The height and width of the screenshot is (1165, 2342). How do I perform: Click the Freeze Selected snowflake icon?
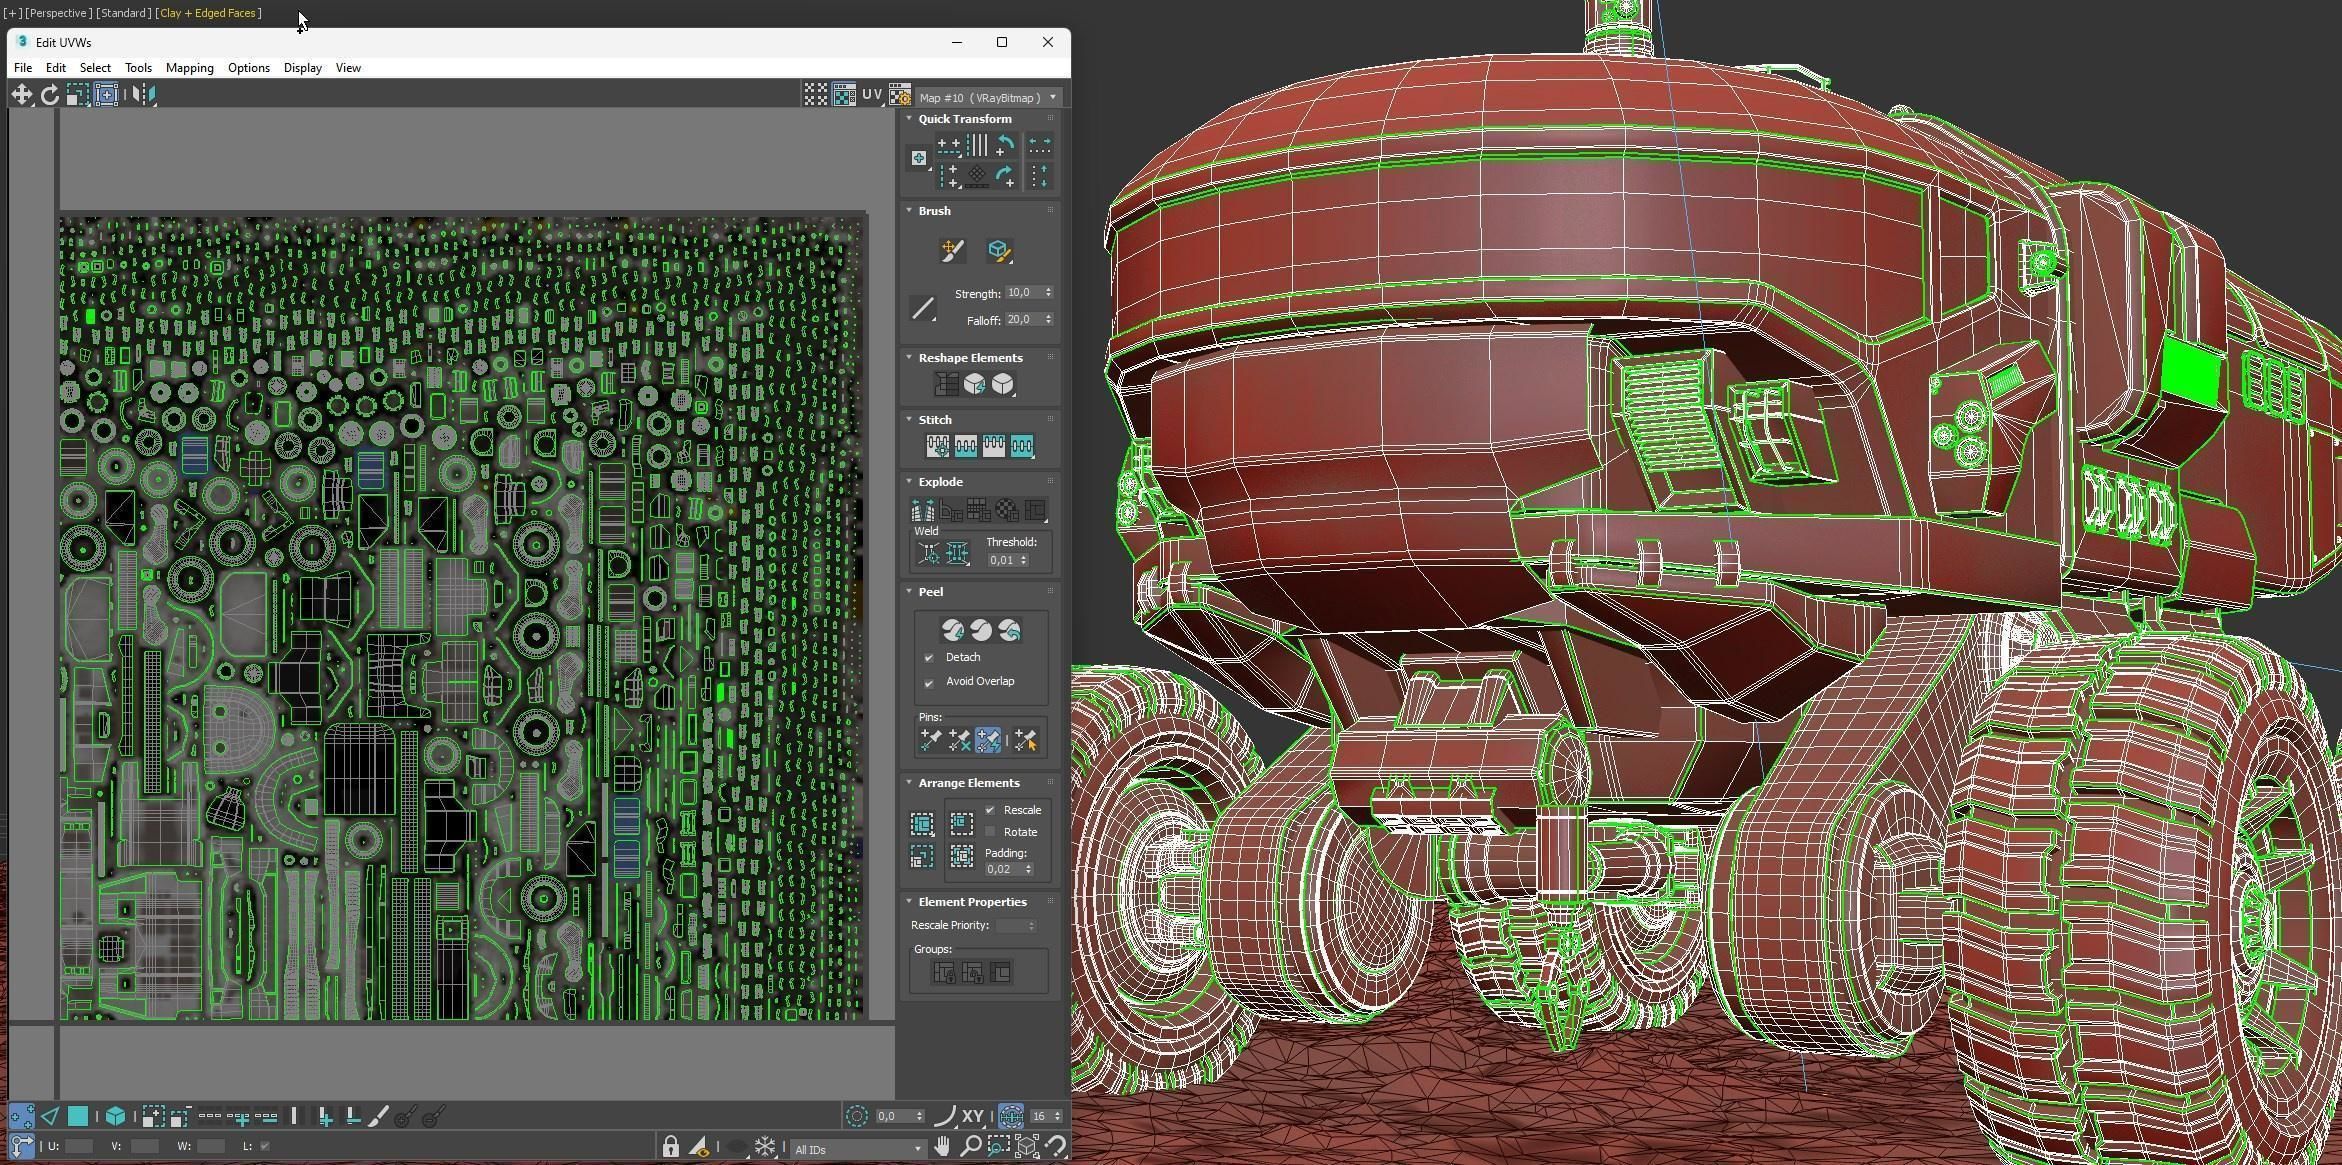[765, 1147]
